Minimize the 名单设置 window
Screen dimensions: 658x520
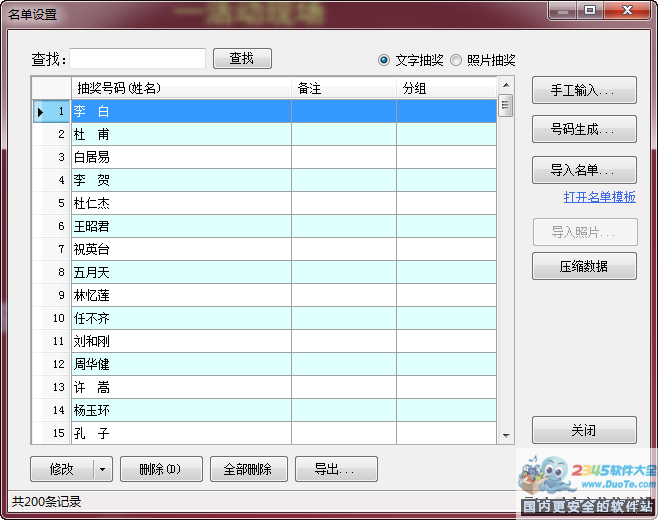click(563, 10)
